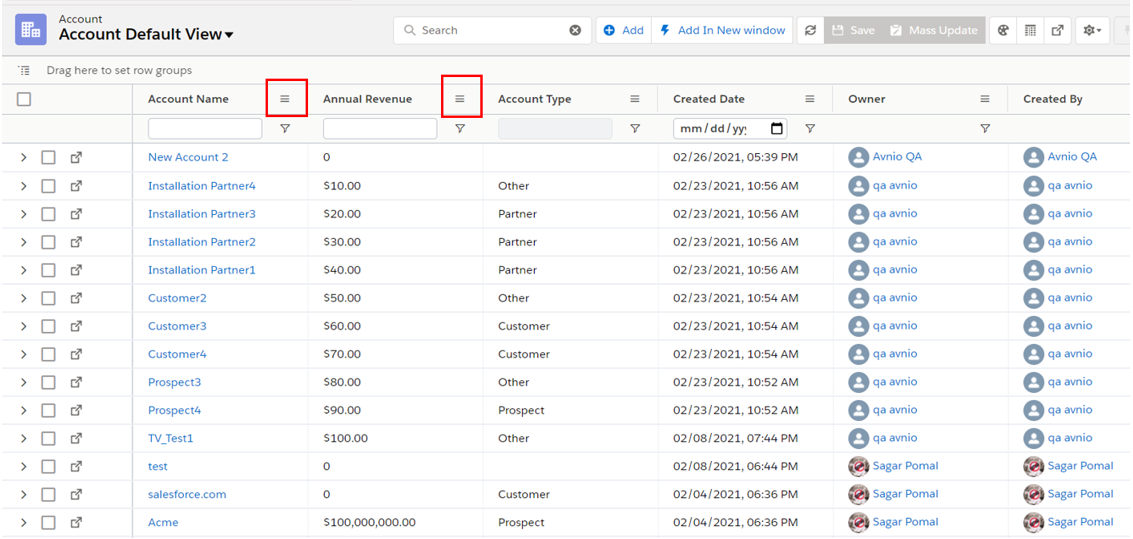Check the box for New Account 2 row
This screenshot has width=1133, height=539.
(48, 157)
